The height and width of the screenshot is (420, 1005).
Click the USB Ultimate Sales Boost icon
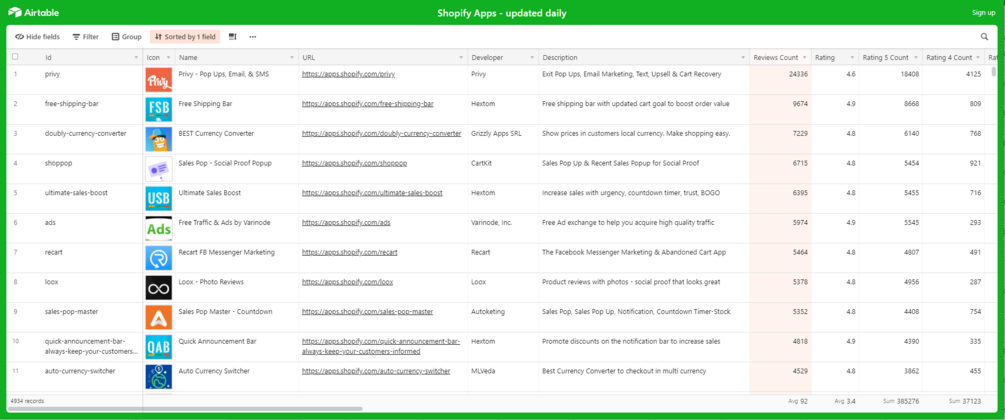coord(158,199)
